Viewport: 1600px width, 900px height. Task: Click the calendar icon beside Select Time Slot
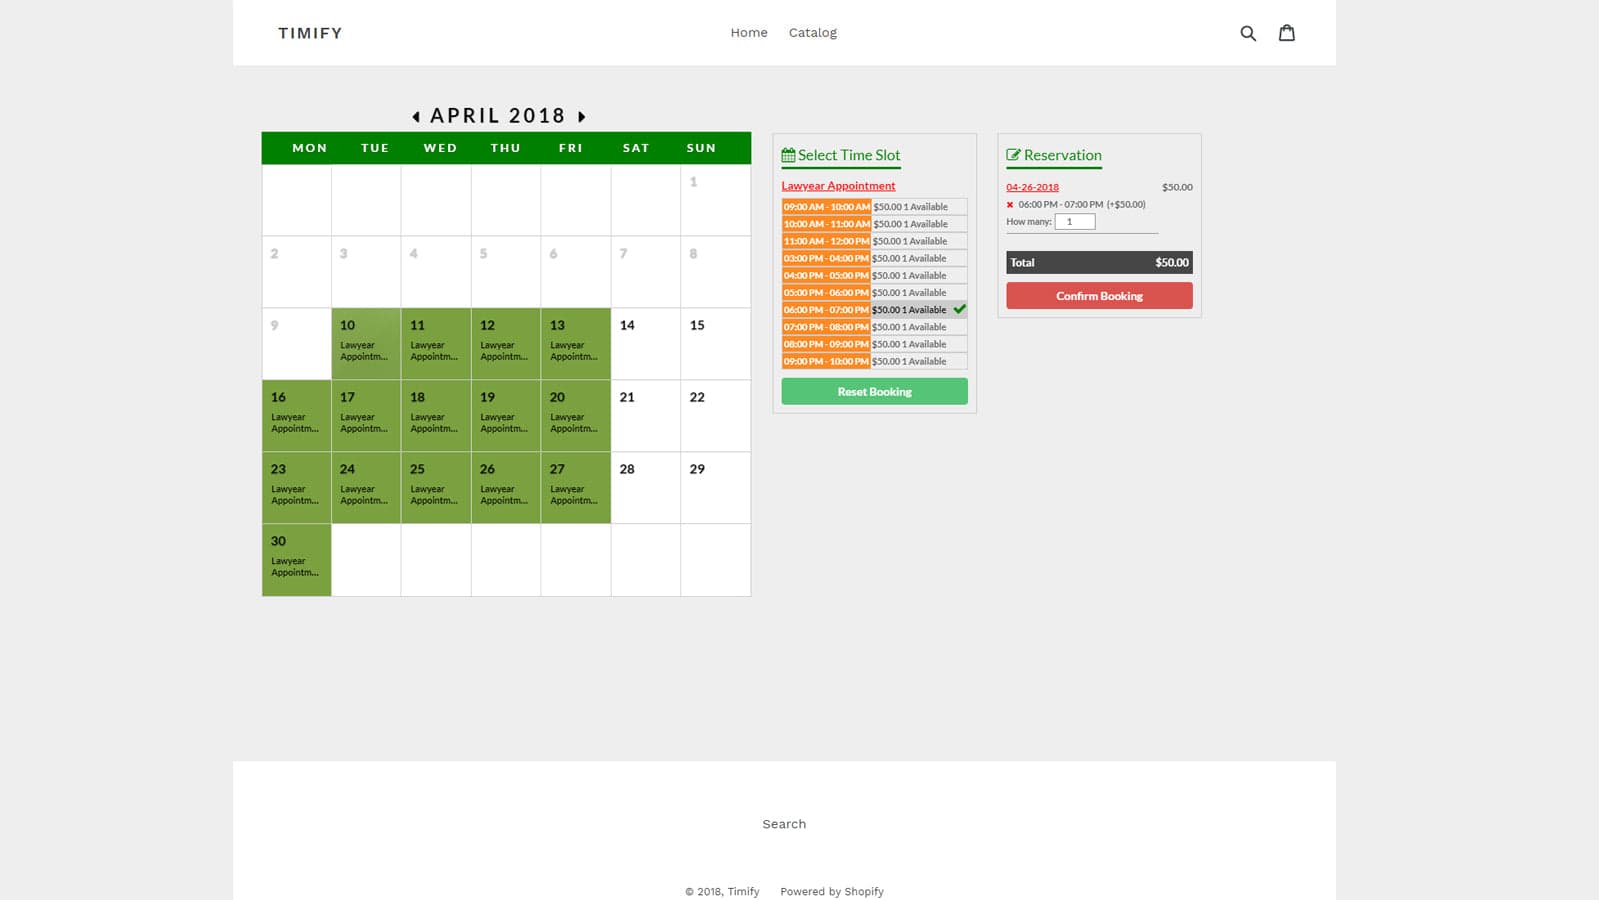(x=789, y=154)
